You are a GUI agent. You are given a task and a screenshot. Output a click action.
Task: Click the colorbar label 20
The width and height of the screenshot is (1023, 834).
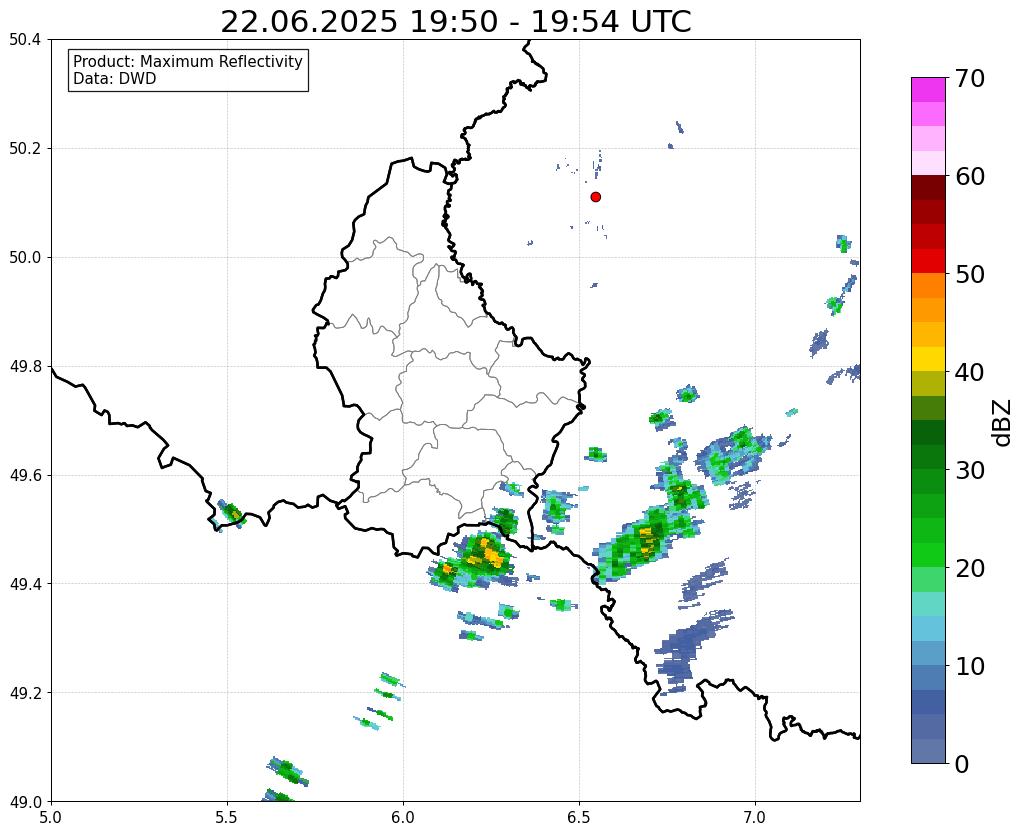[x=970, y=568]
